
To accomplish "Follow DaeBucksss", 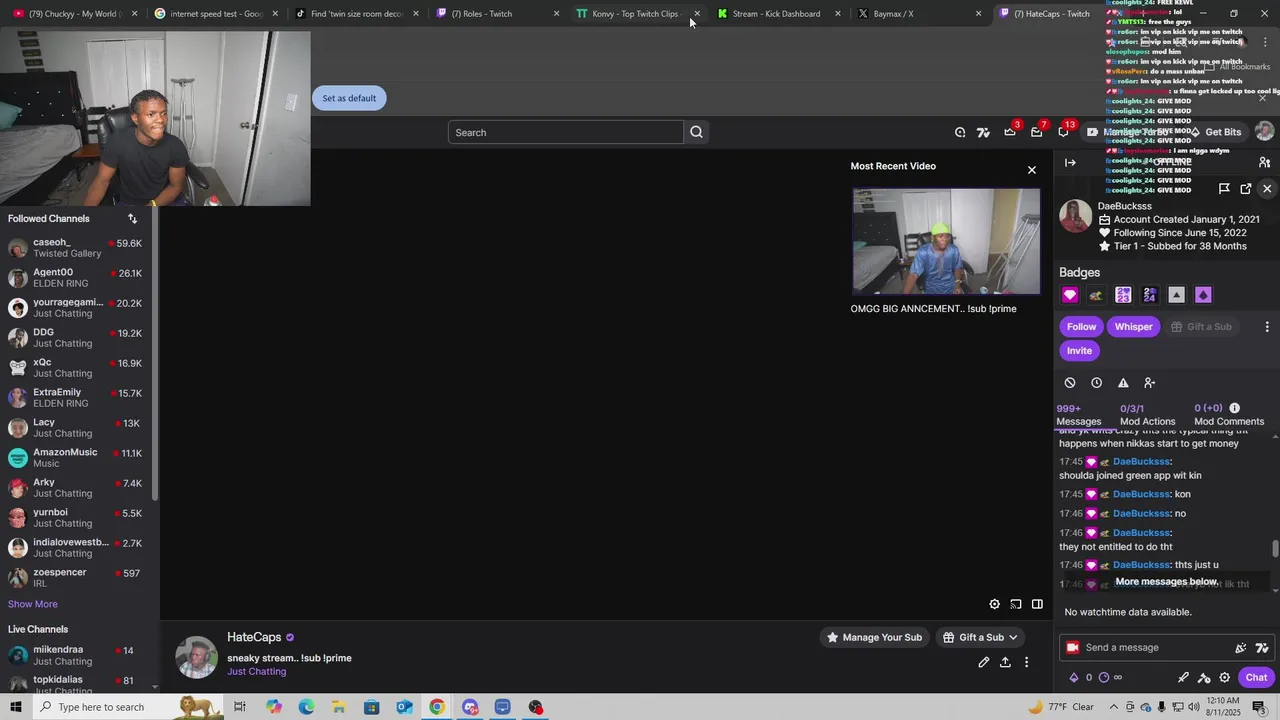I will (x=1081, y=327).
